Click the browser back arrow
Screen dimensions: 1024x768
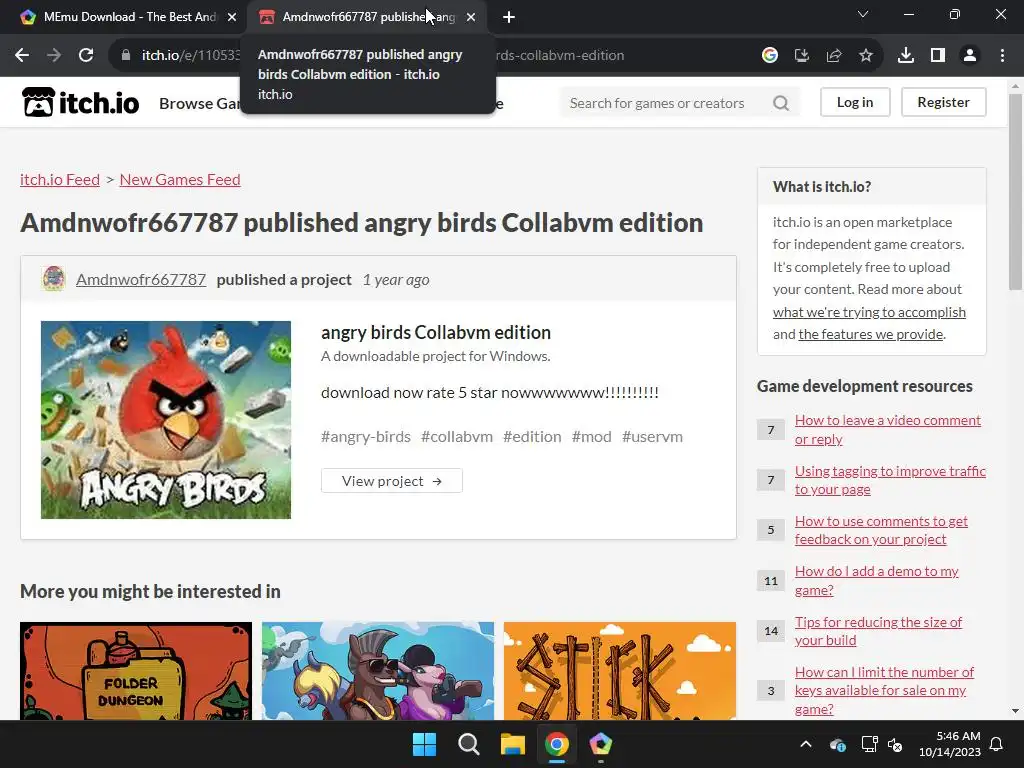[x=22, y=56]
